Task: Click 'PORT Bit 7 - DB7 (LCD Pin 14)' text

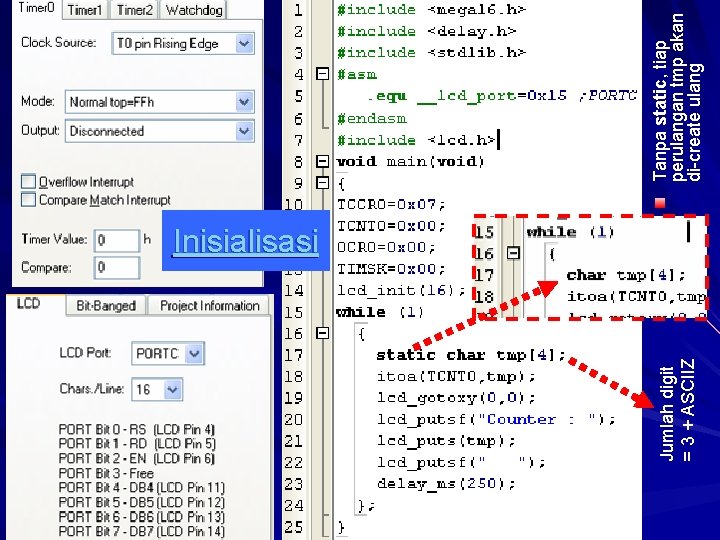Action: coord(142,531)
